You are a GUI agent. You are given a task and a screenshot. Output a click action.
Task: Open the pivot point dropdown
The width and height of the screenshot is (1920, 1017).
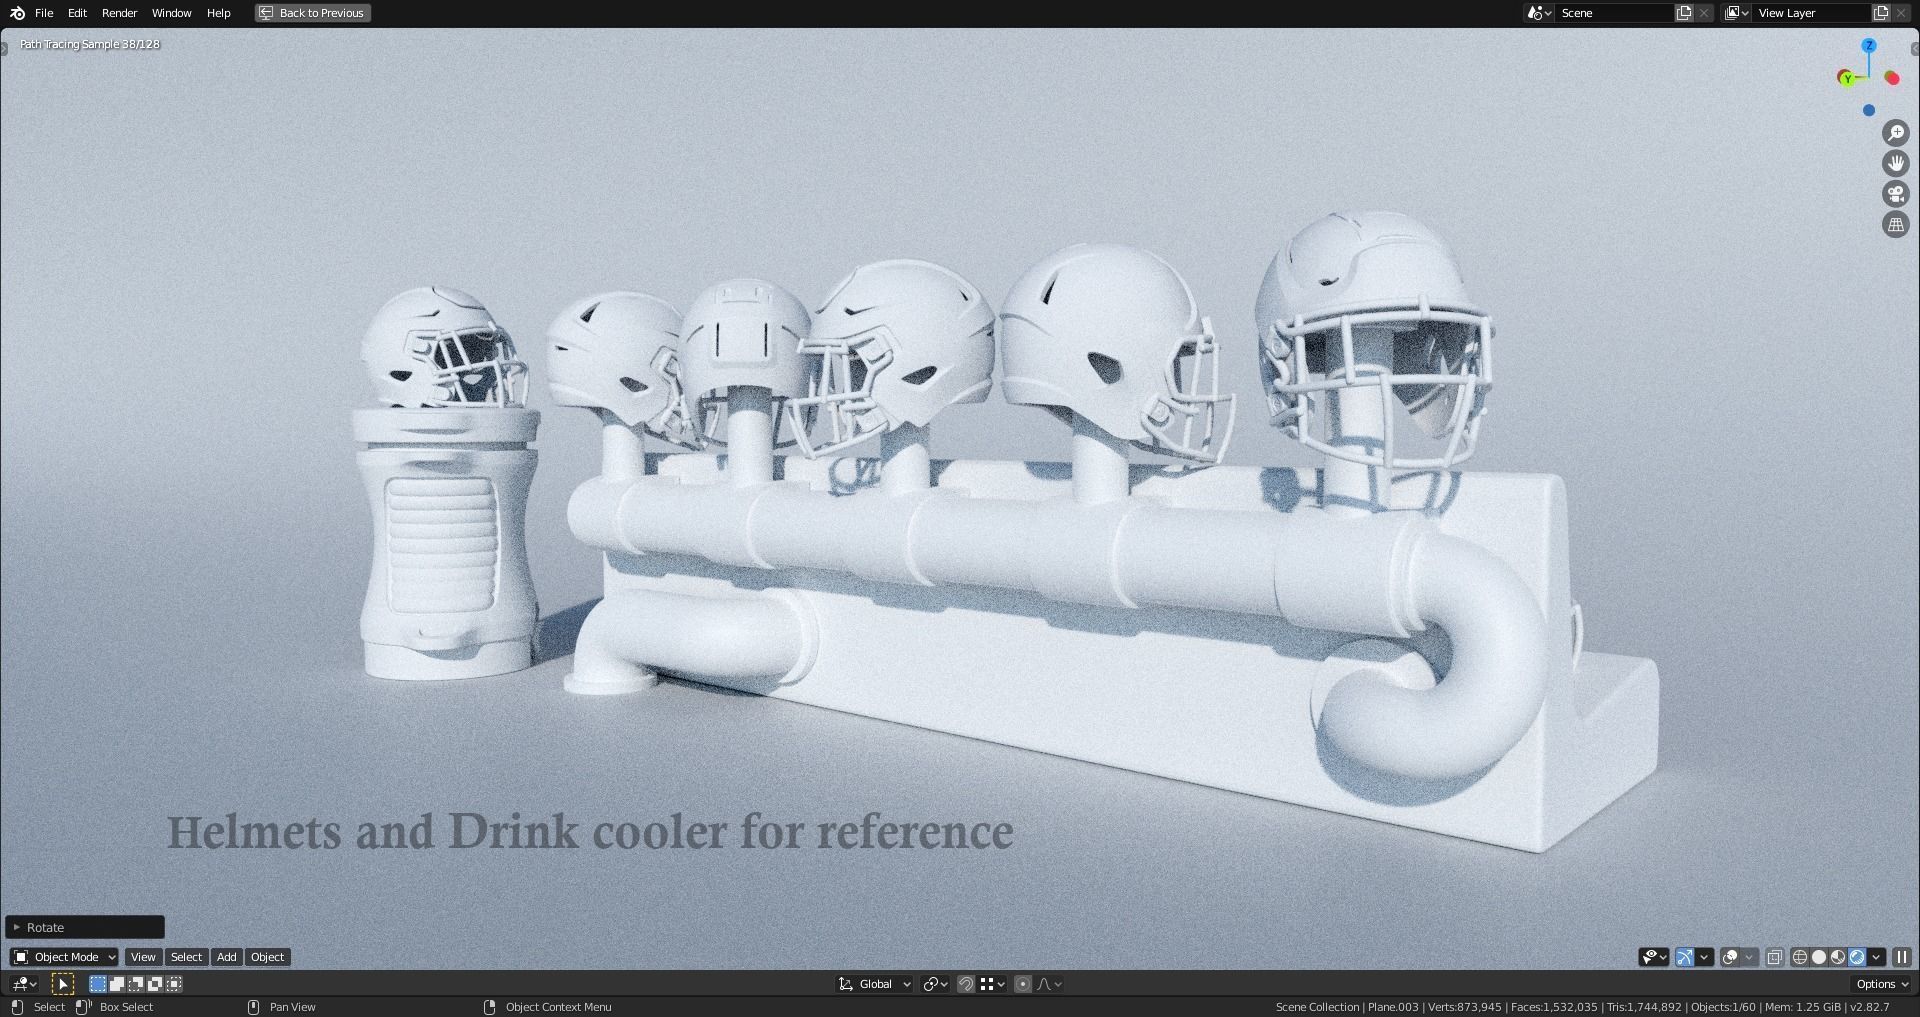click(x=935, y=984)
